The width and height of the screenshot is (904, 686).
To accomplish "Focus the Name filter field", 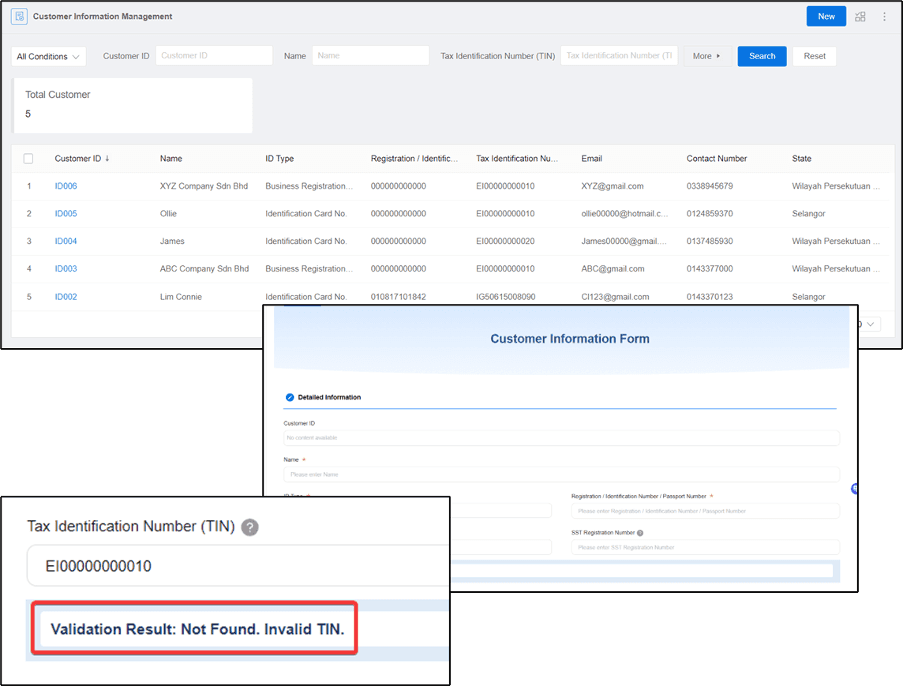I will [371, 55].
